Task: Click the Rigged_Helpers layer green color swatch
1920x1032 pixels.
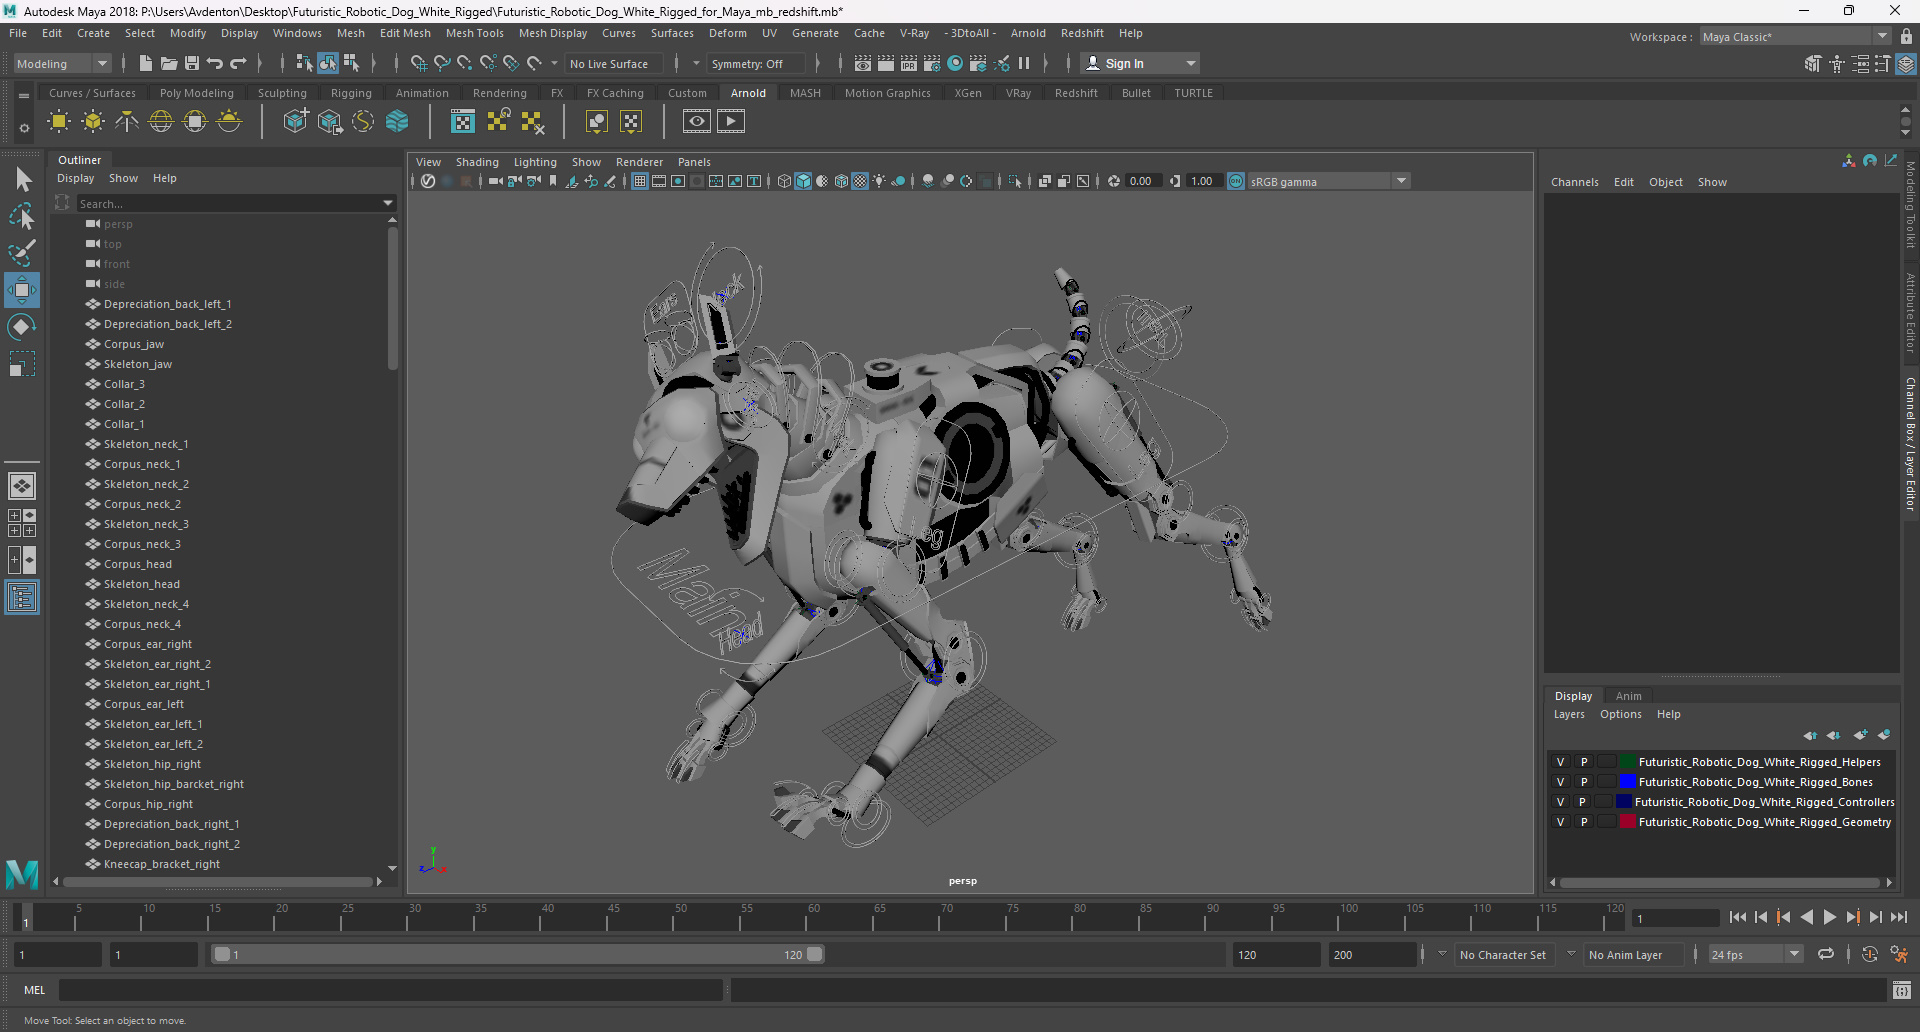Action: (x=1627, y=762)
